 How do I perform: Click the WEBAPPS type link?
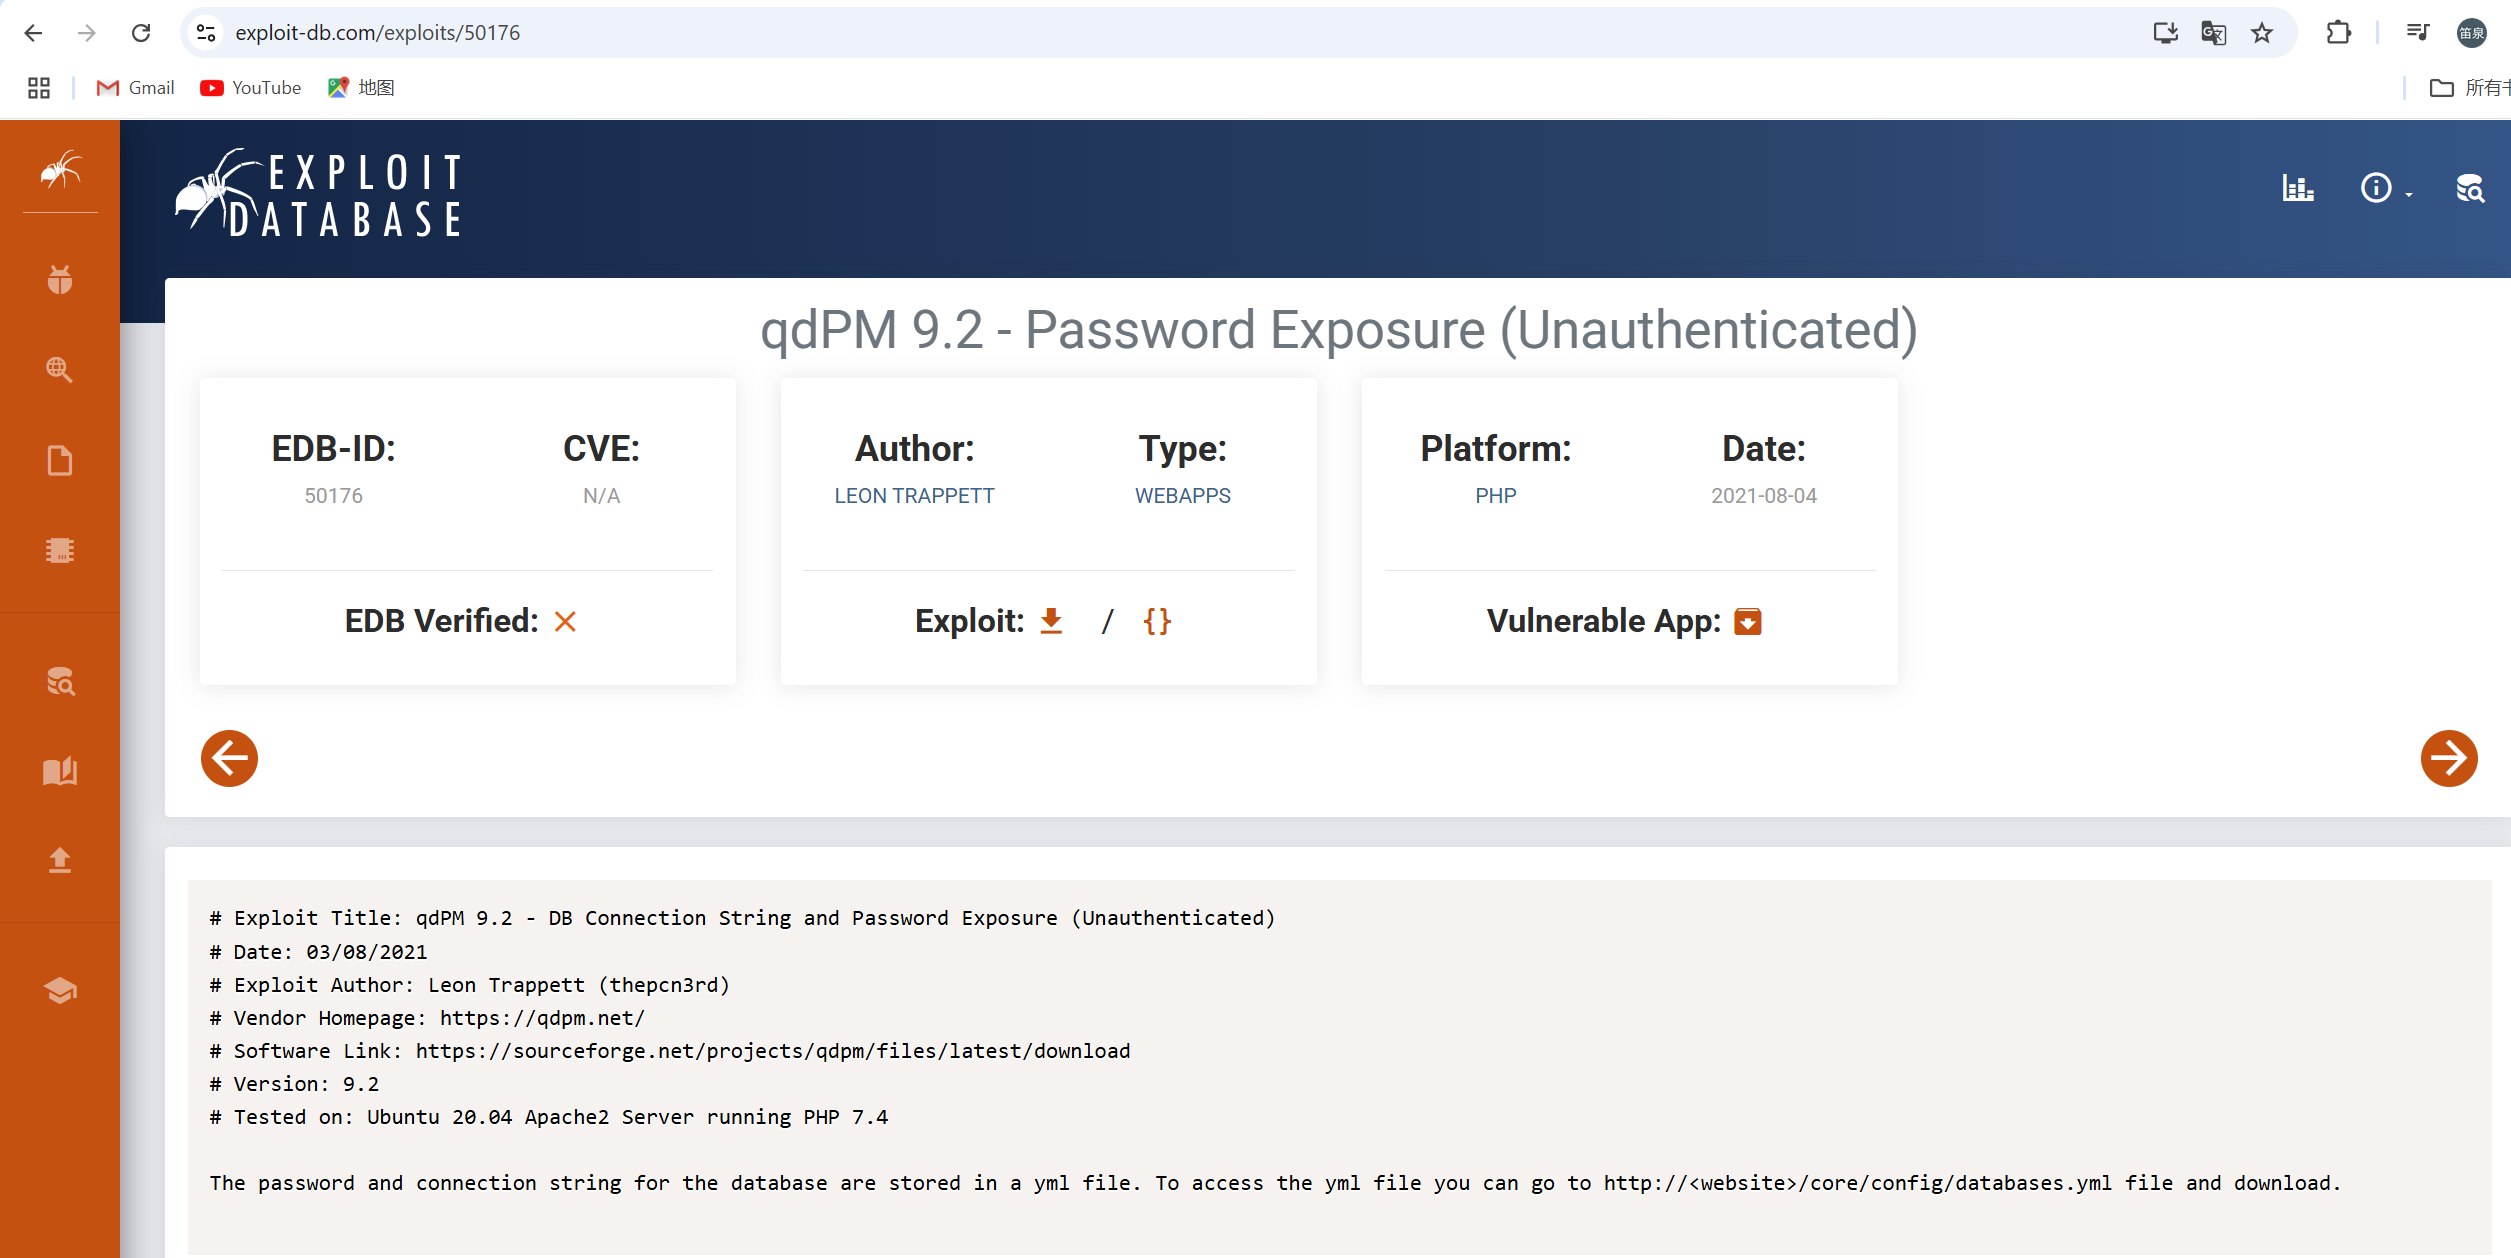(1182, 496)
